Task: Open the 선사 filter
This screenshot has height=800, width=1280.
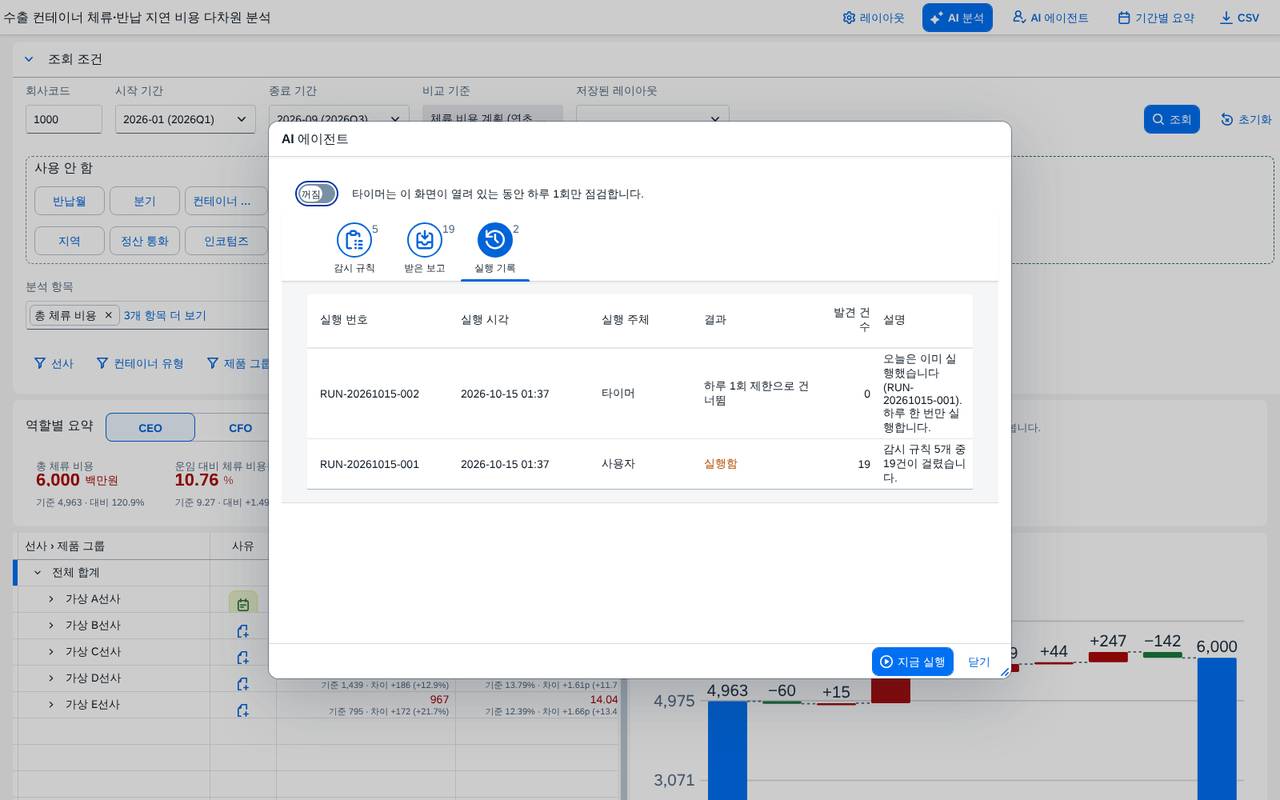Action: pos(54,364)
